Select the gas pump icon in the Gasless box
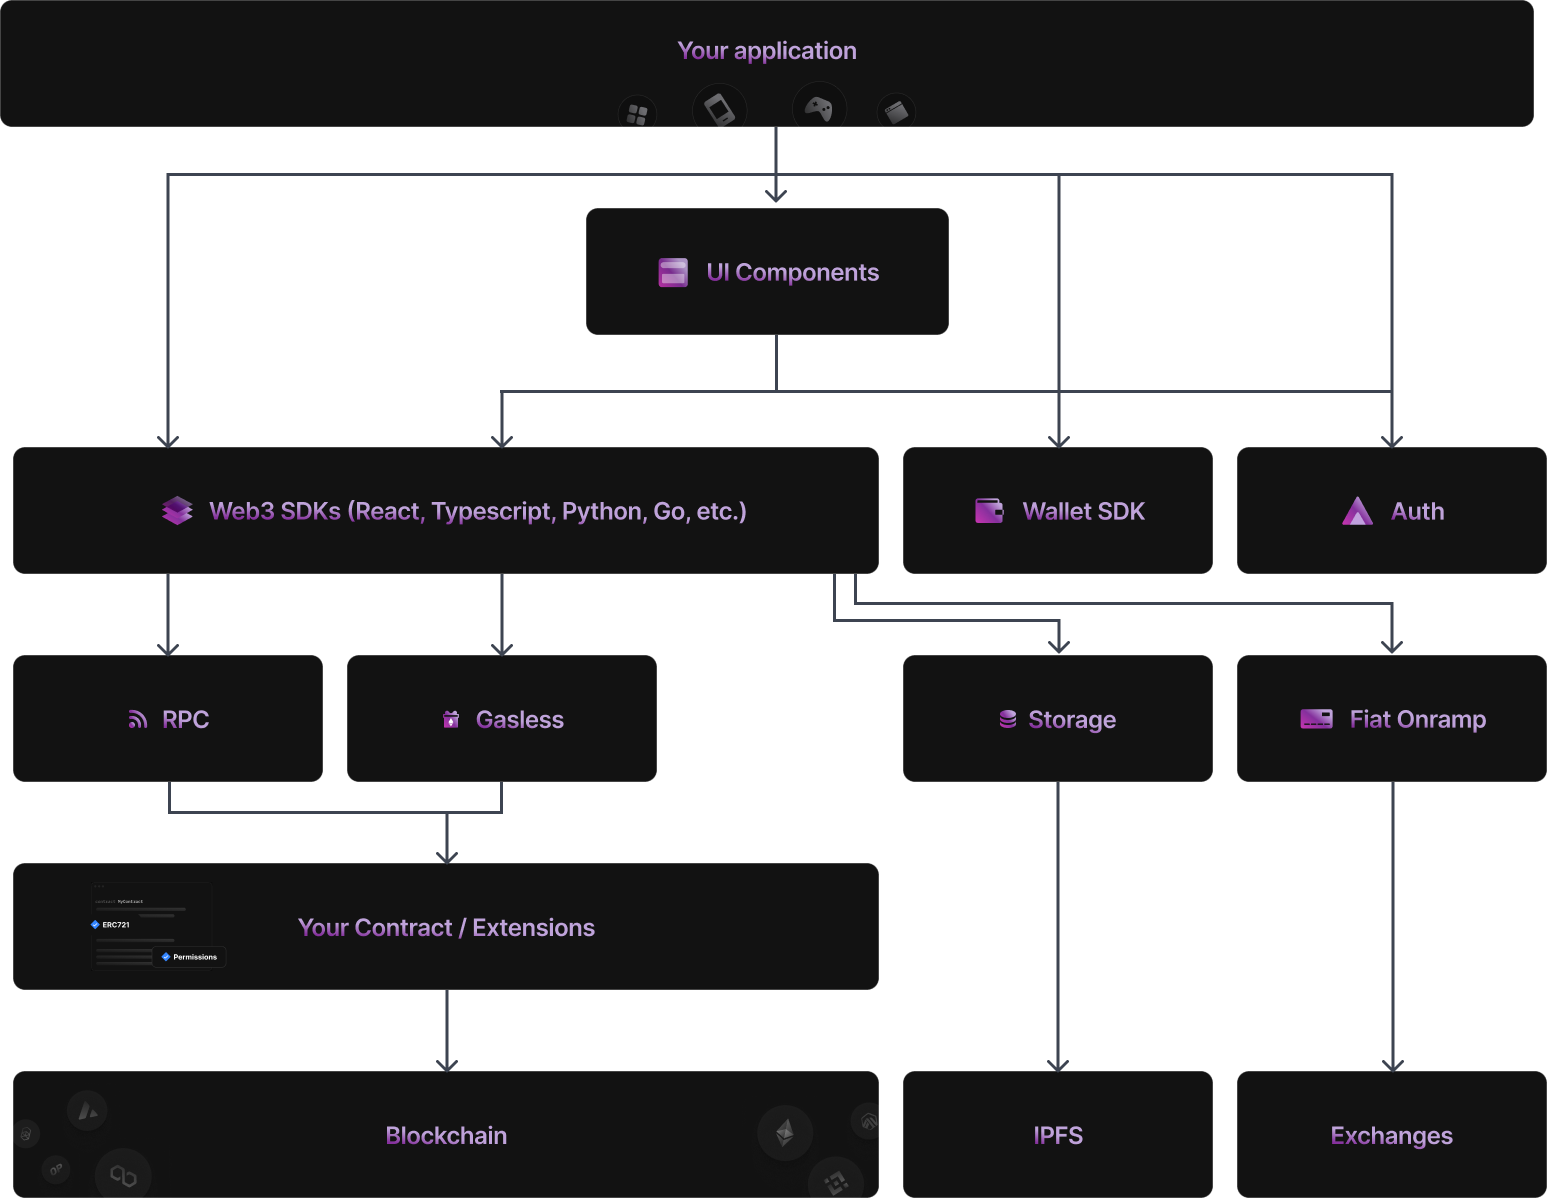 [x=451, y=719]
